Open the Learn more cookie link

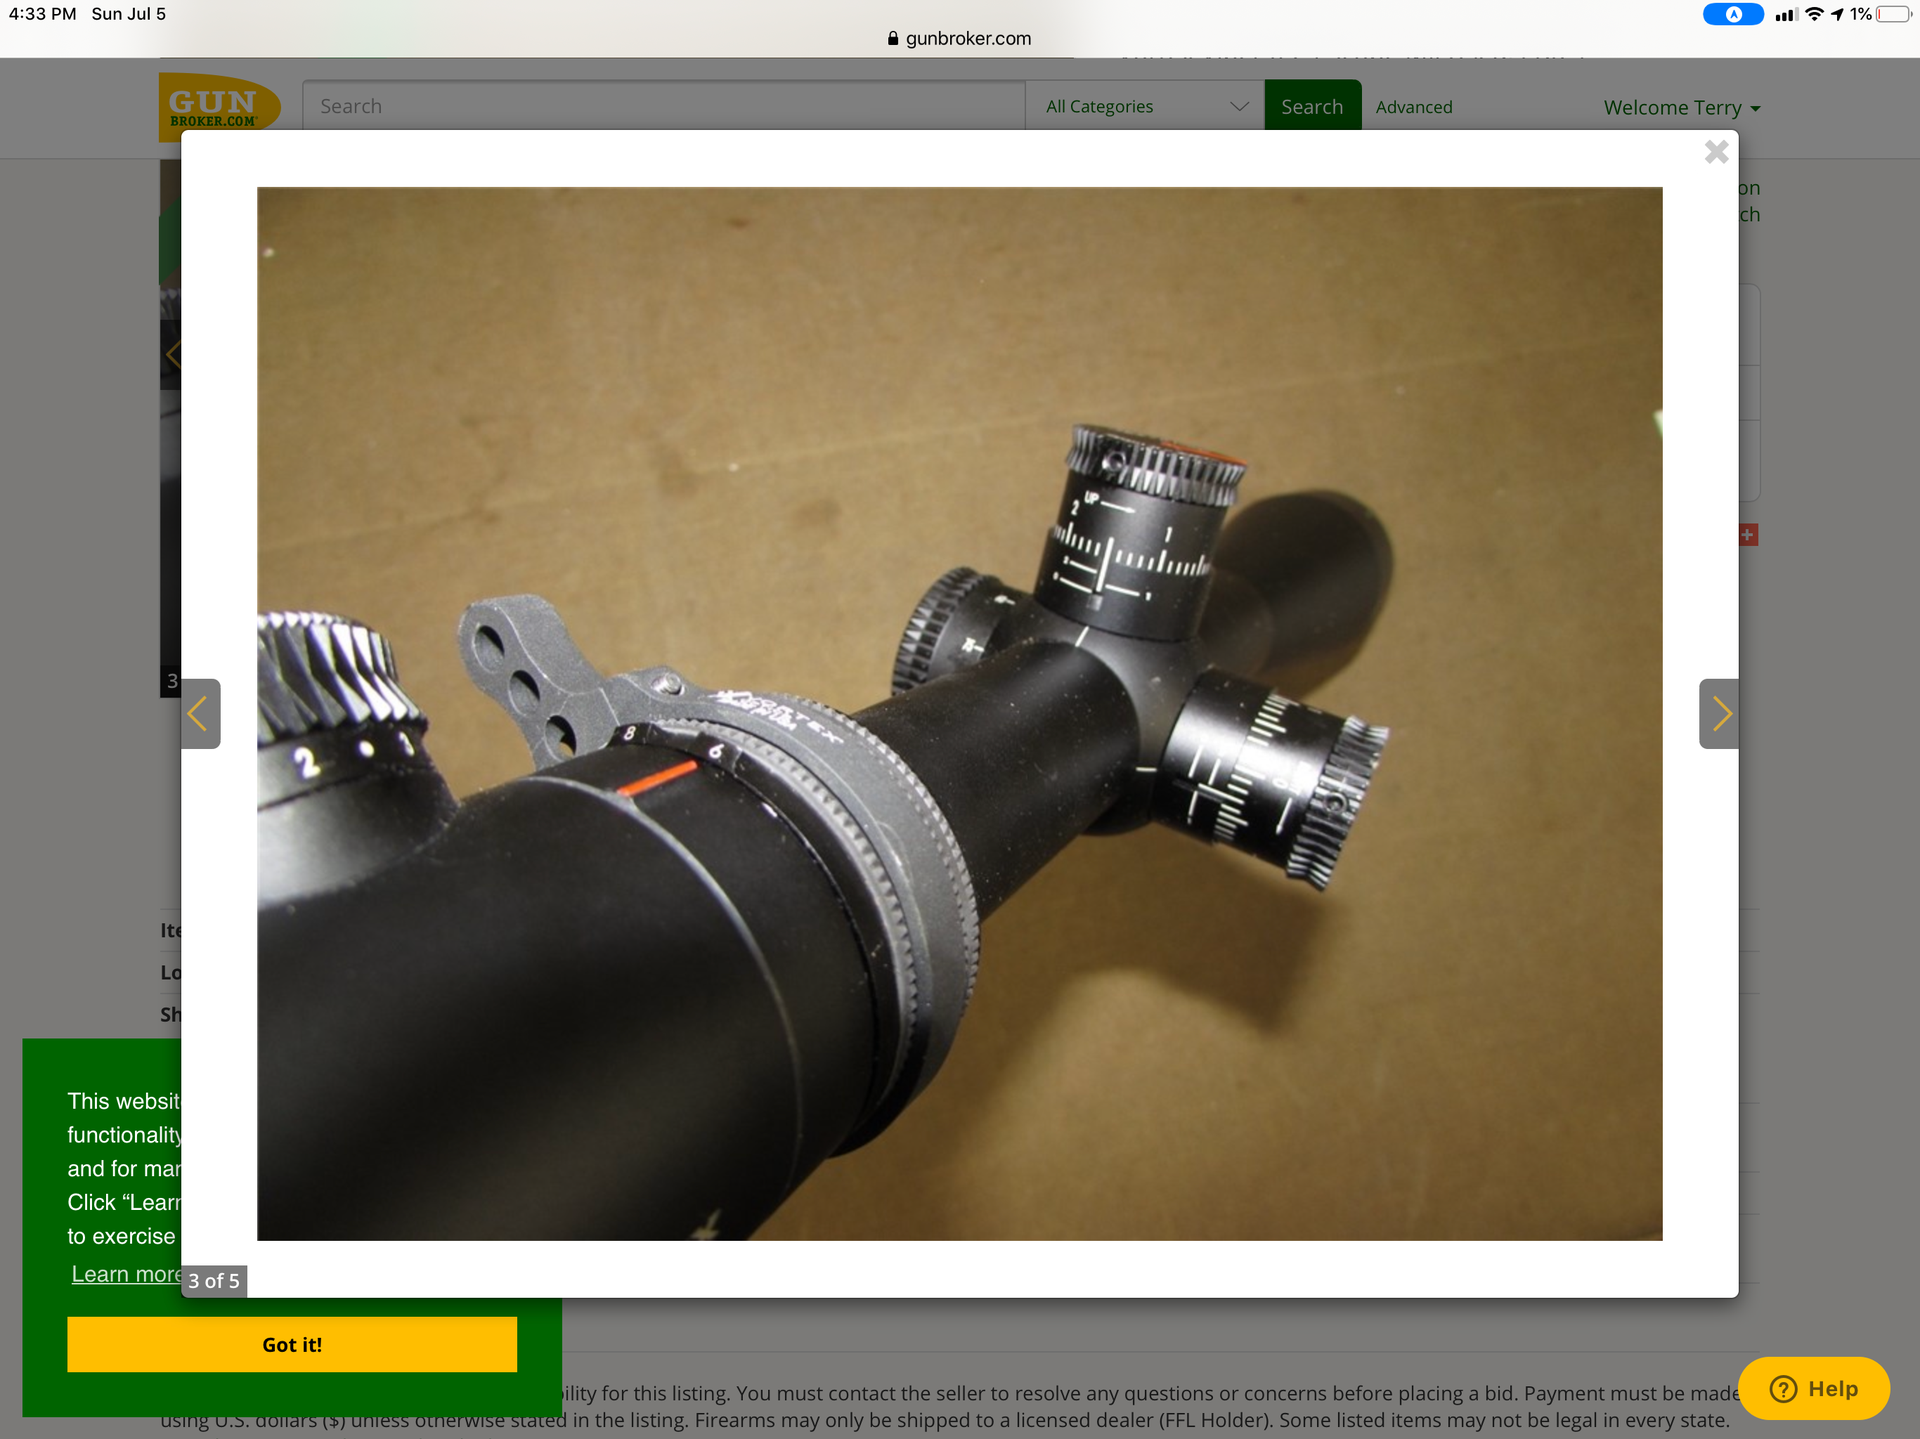pyautogui.click(x=126, y=1274)
